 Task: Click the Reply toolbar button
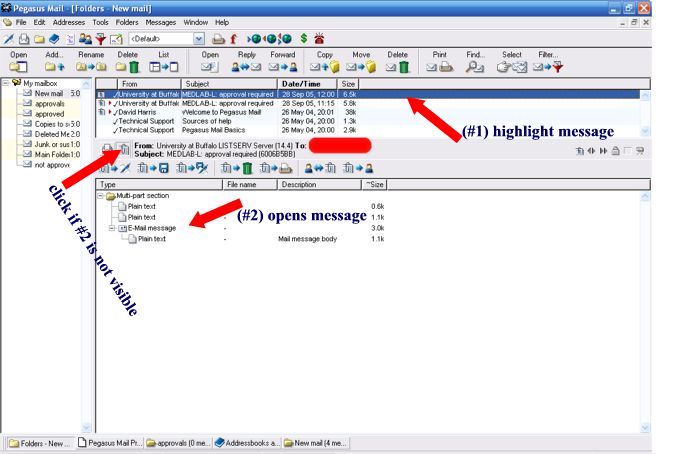click(246, 62)
